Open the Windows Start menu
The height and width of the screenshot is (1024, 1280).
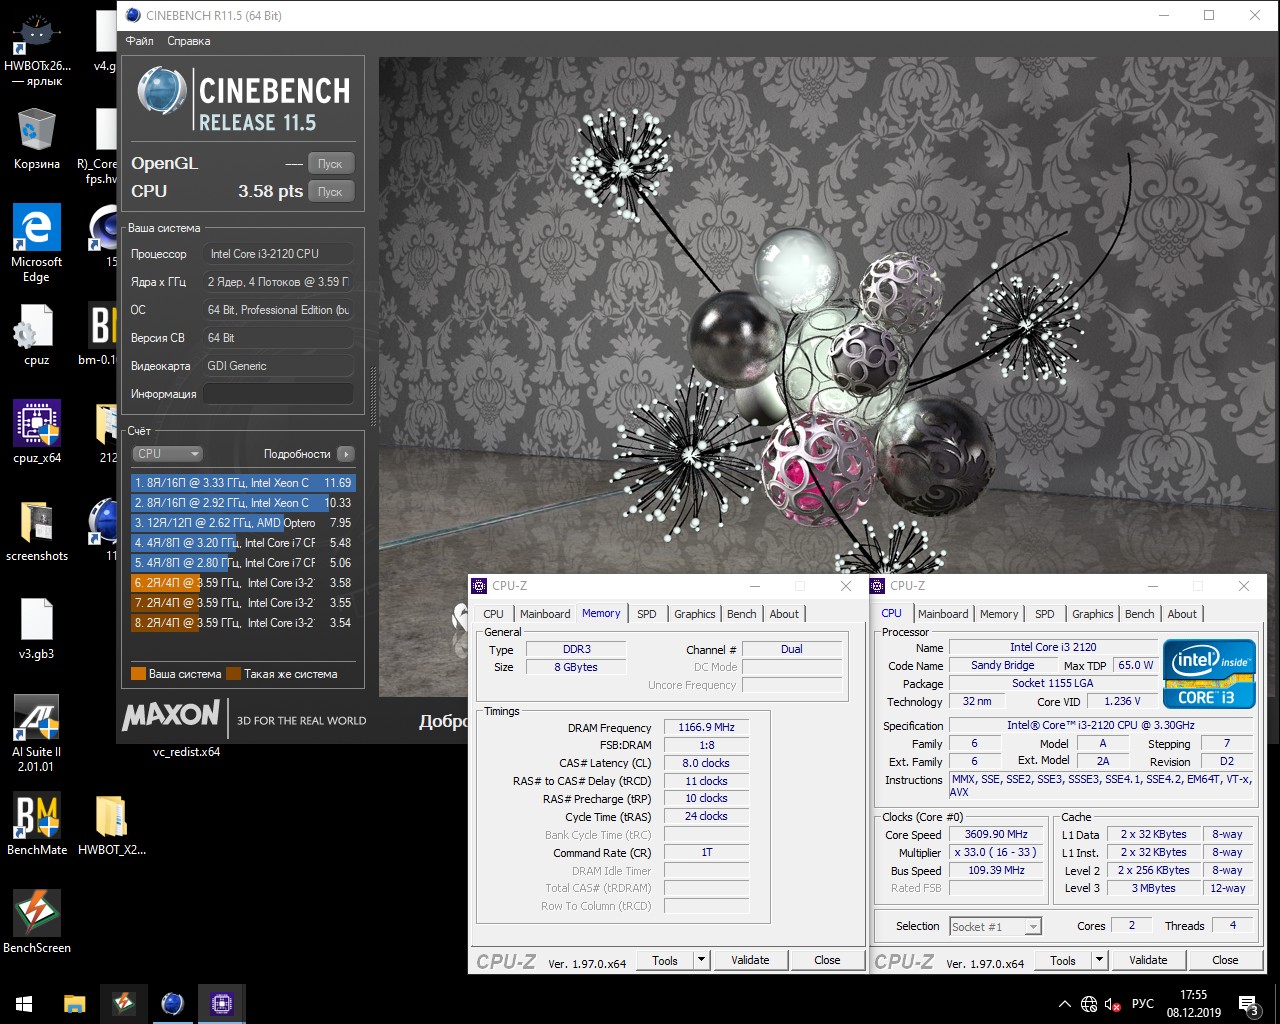(x=24, y=1003)
